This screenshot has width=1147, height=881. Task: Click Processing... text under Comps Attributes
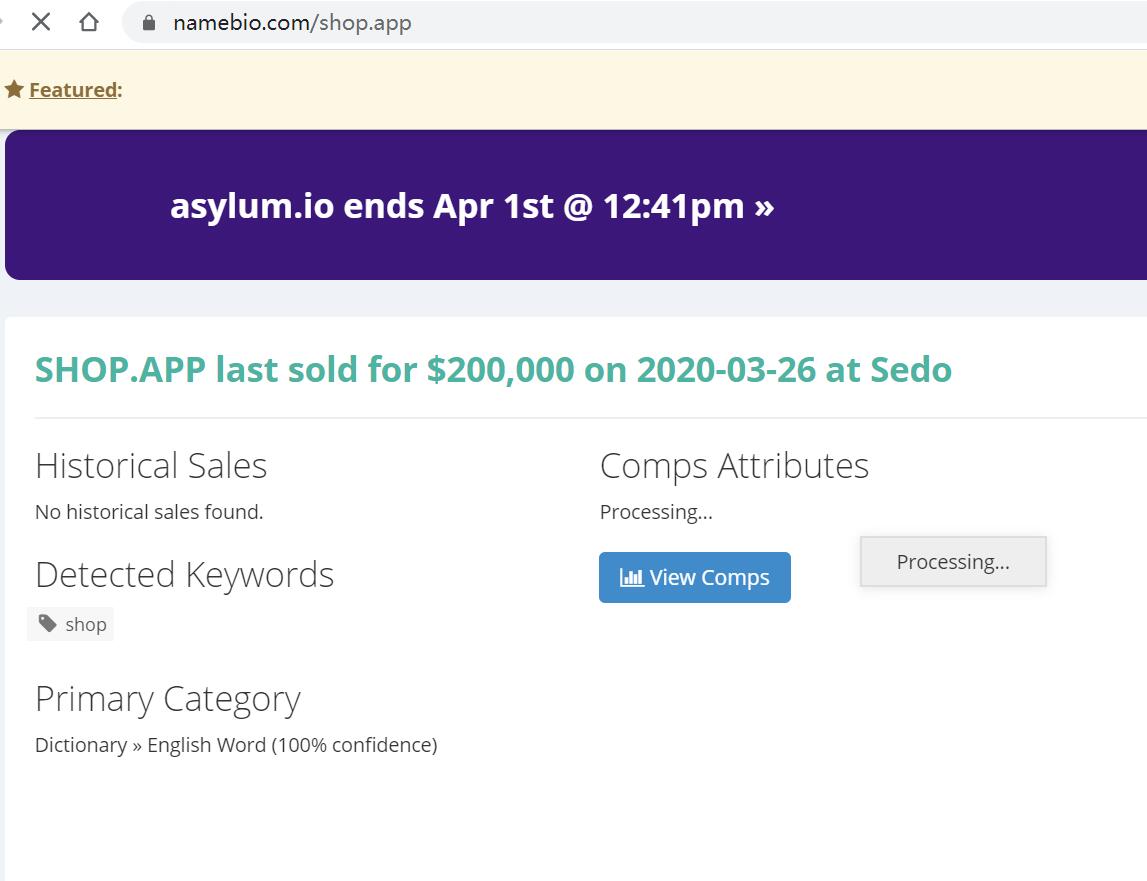pyautogui.click(x=656, y=512)
